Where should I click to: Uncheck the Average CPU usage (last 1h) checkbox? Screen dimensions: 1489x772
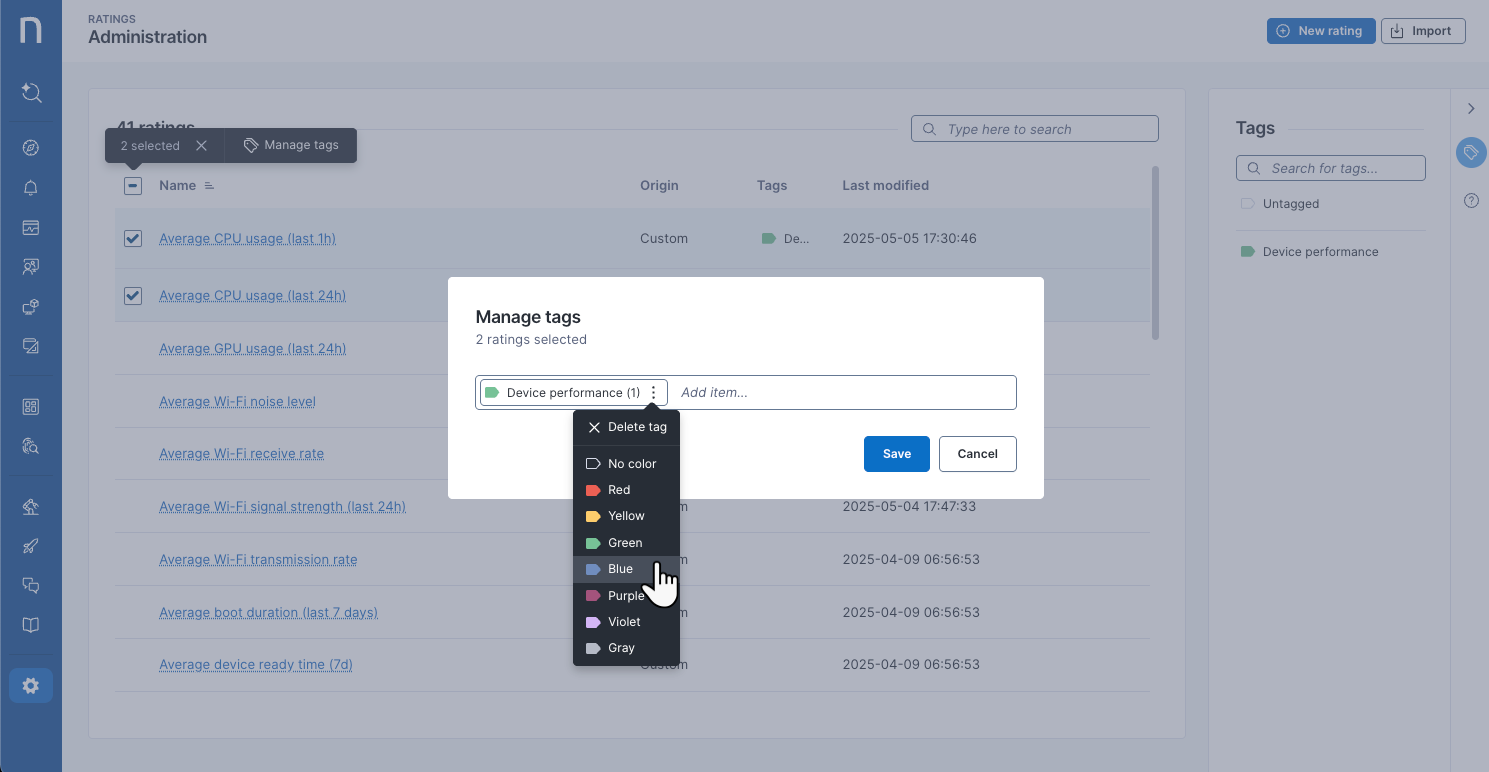(132, 238)
